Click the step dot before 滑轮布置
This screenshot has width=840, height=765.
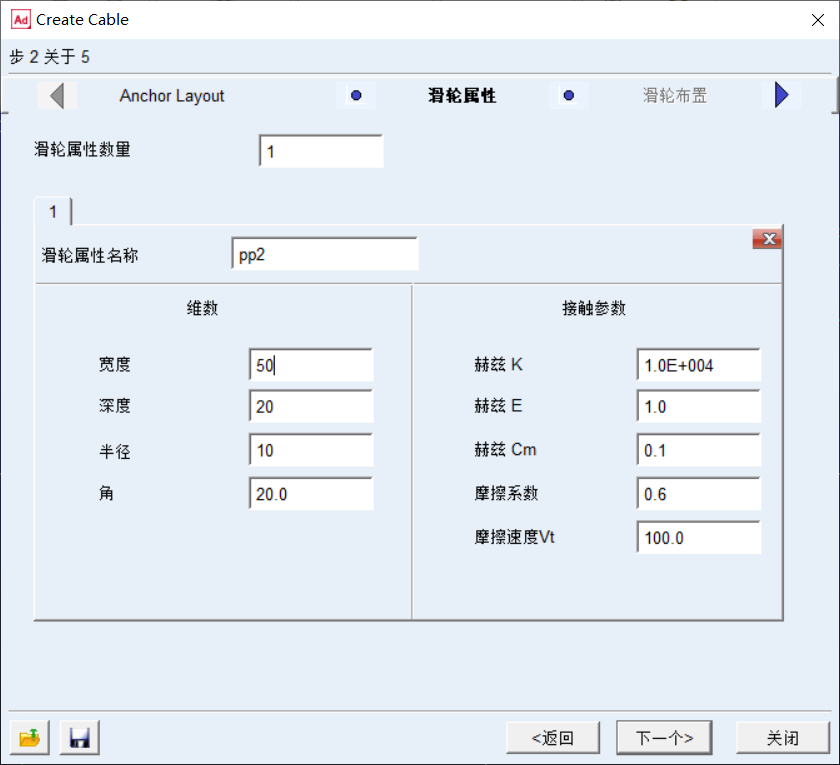(569, 95)
